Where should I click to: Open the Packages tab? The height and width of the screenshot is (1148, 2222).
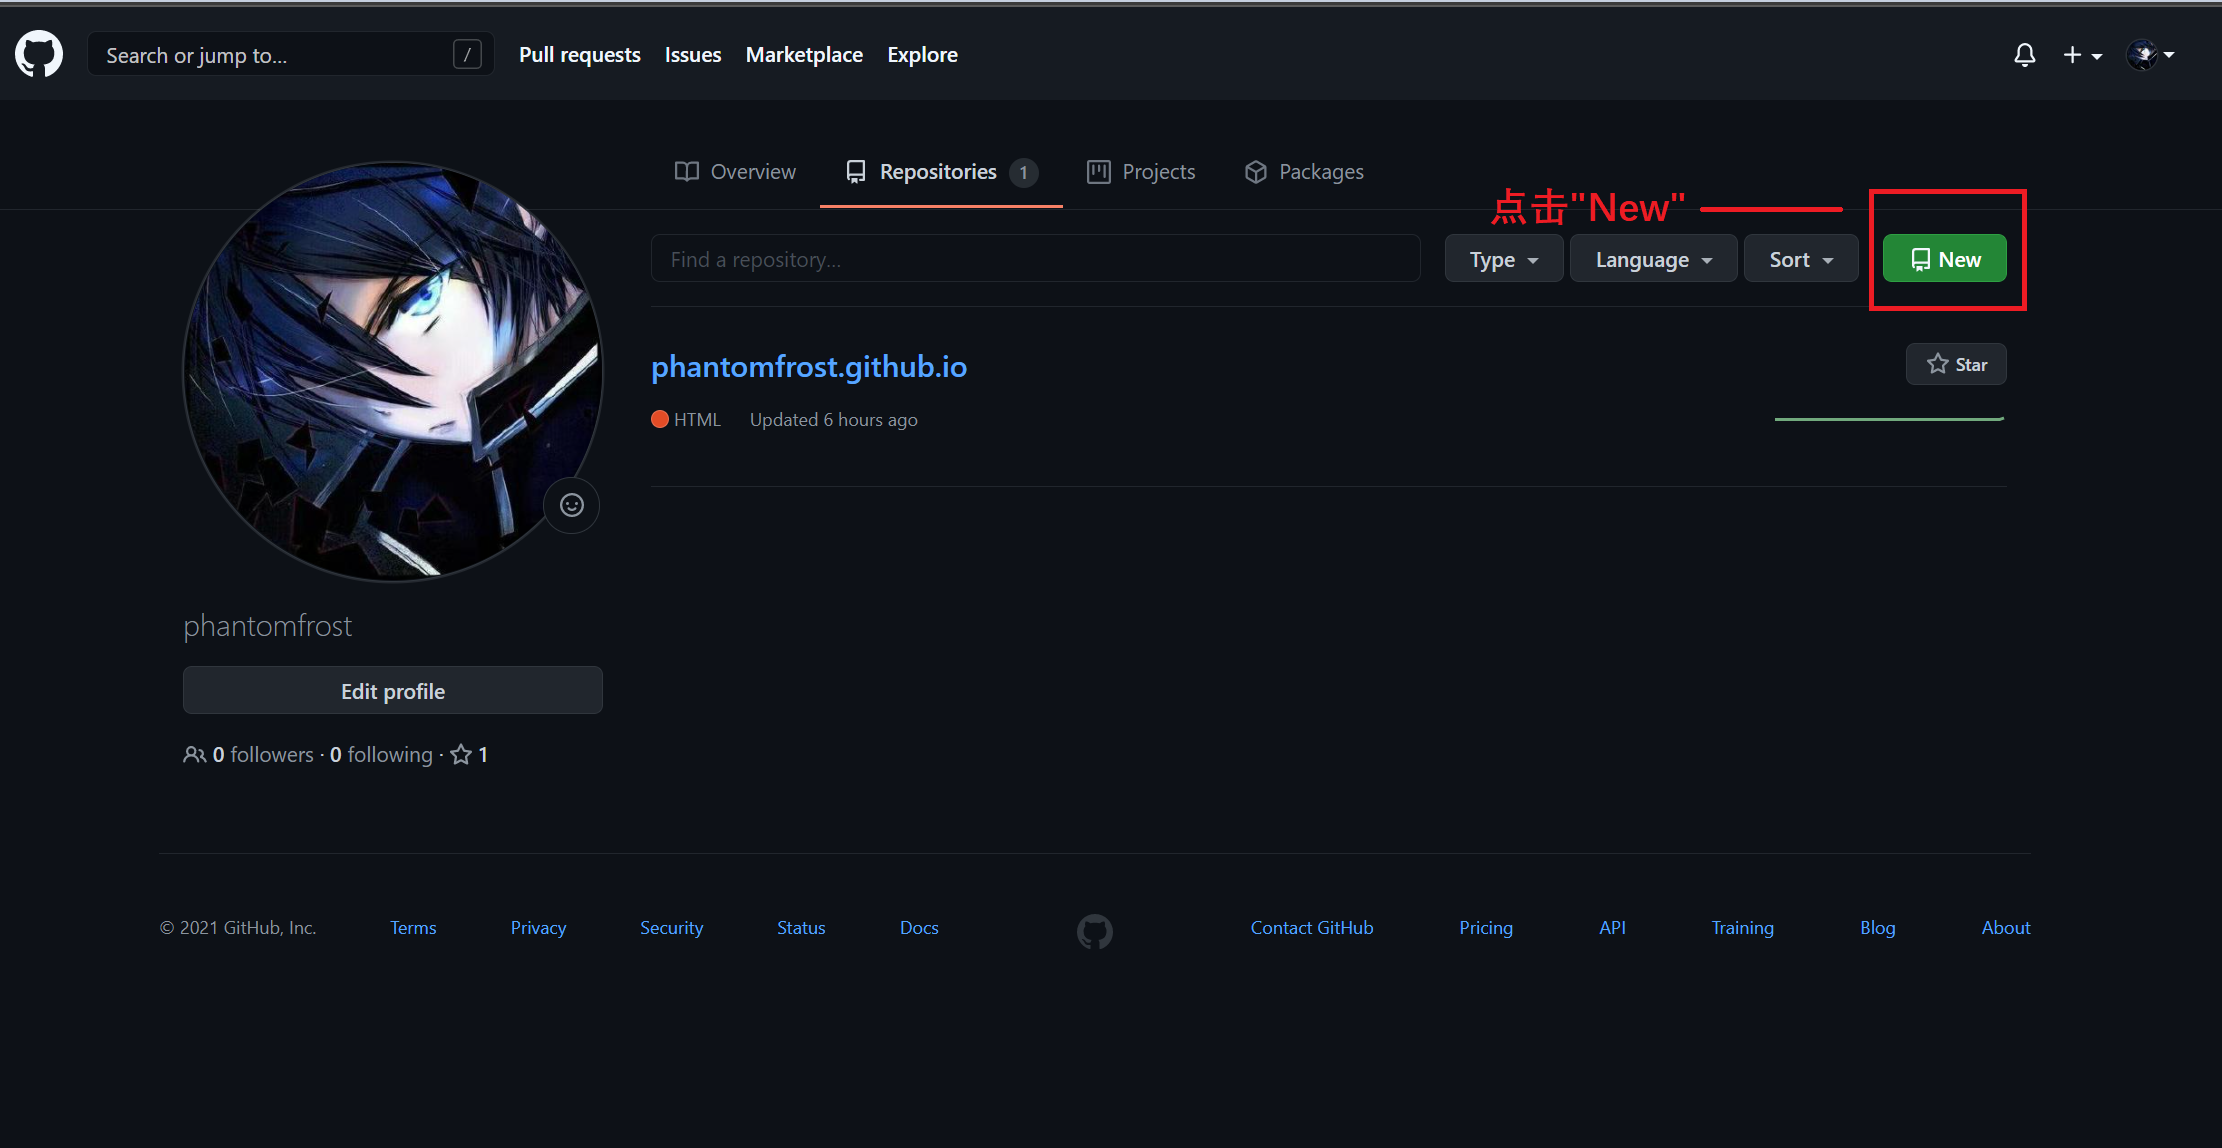pos(1304,172)
